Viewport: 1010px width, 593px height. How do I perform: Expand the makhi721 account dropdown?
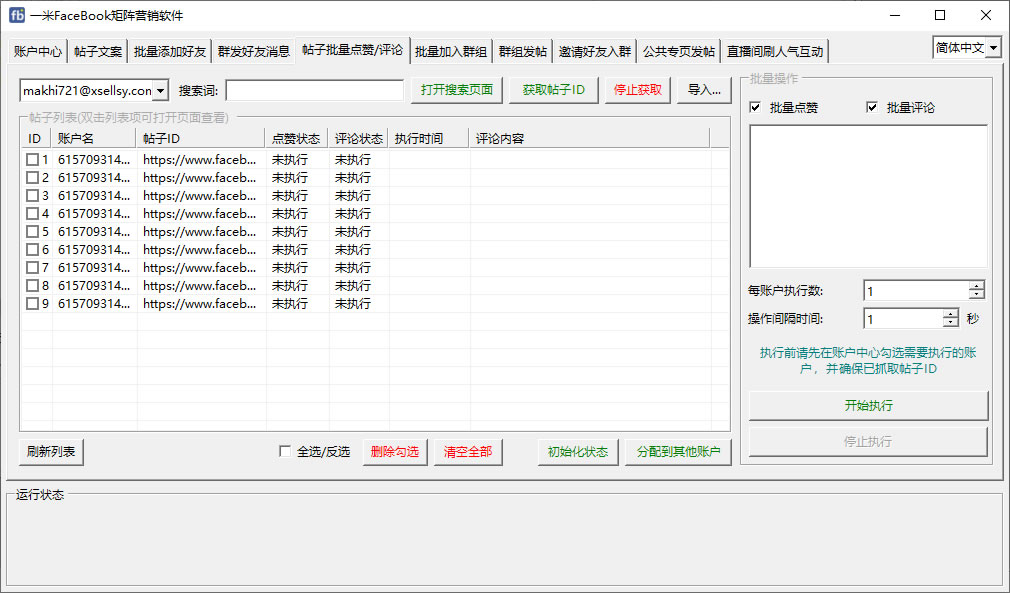point(160,91)
